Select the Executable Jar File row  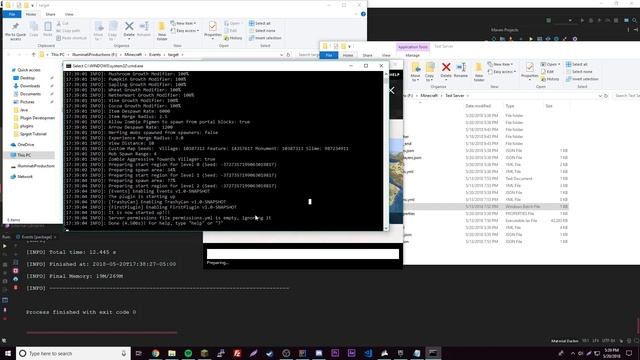(486, 220)
